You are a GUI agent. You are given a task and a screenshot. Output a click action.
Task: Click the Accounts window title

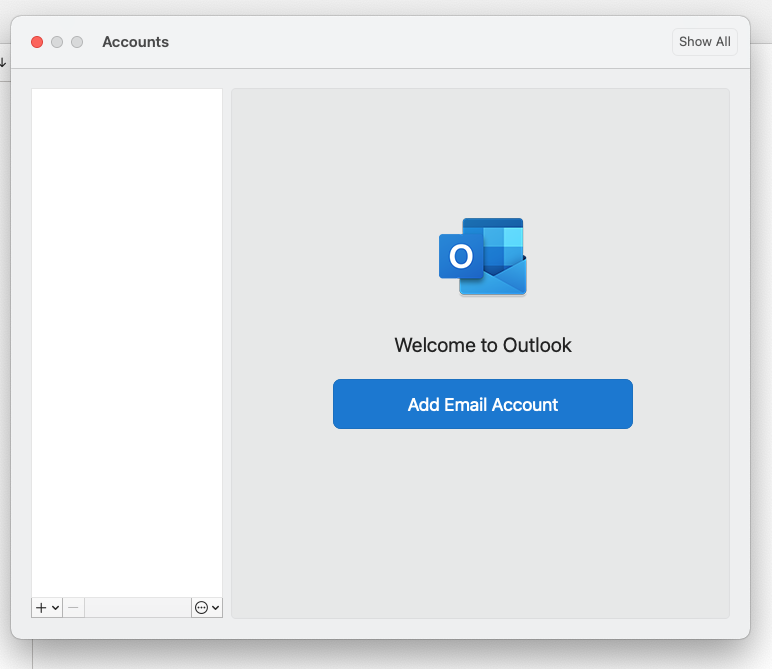point(135,42)
